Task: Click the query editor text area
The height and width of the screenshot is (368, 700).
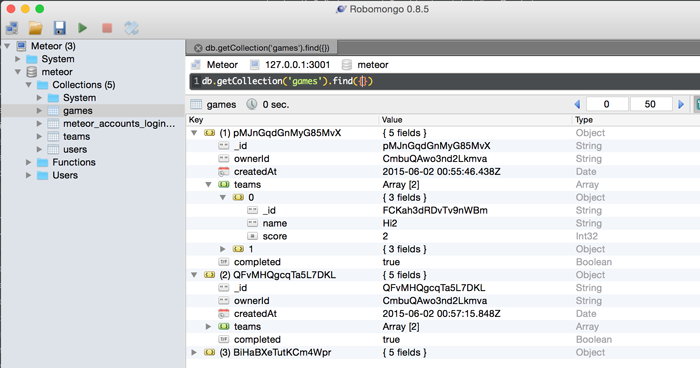Action: (444, 81)
